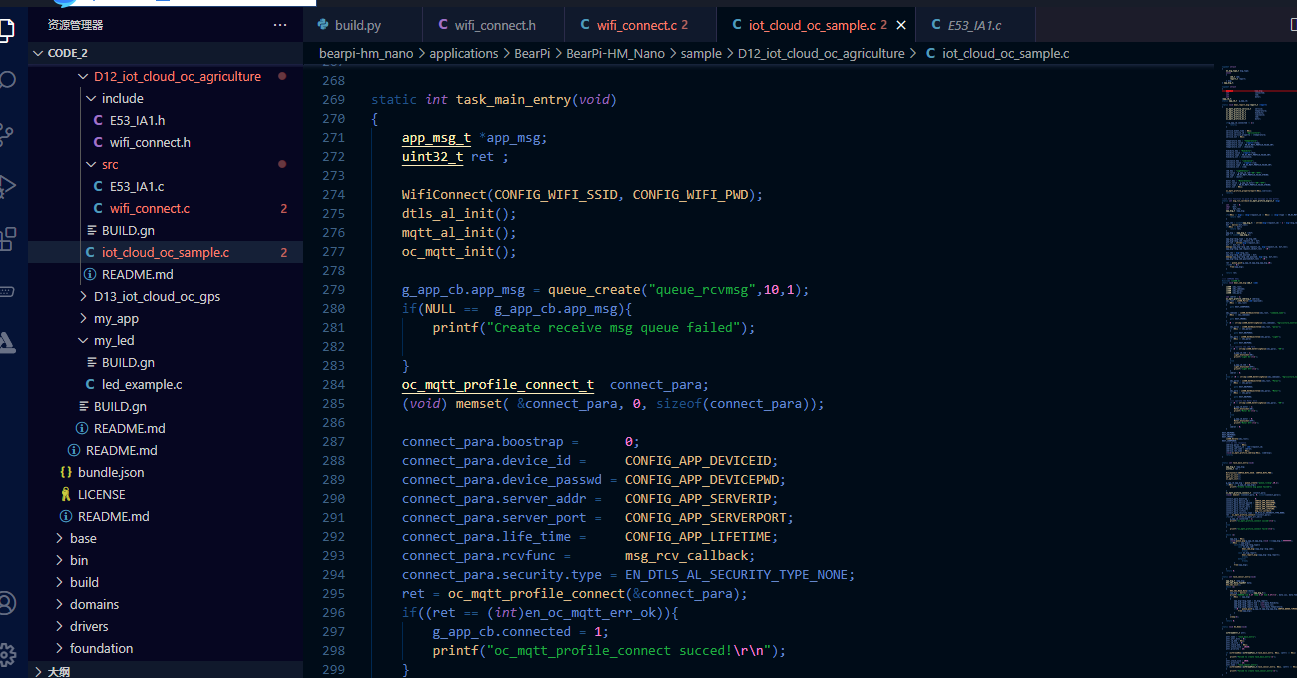
Task: Expand the drivers folder
Action: pos(165,626)
